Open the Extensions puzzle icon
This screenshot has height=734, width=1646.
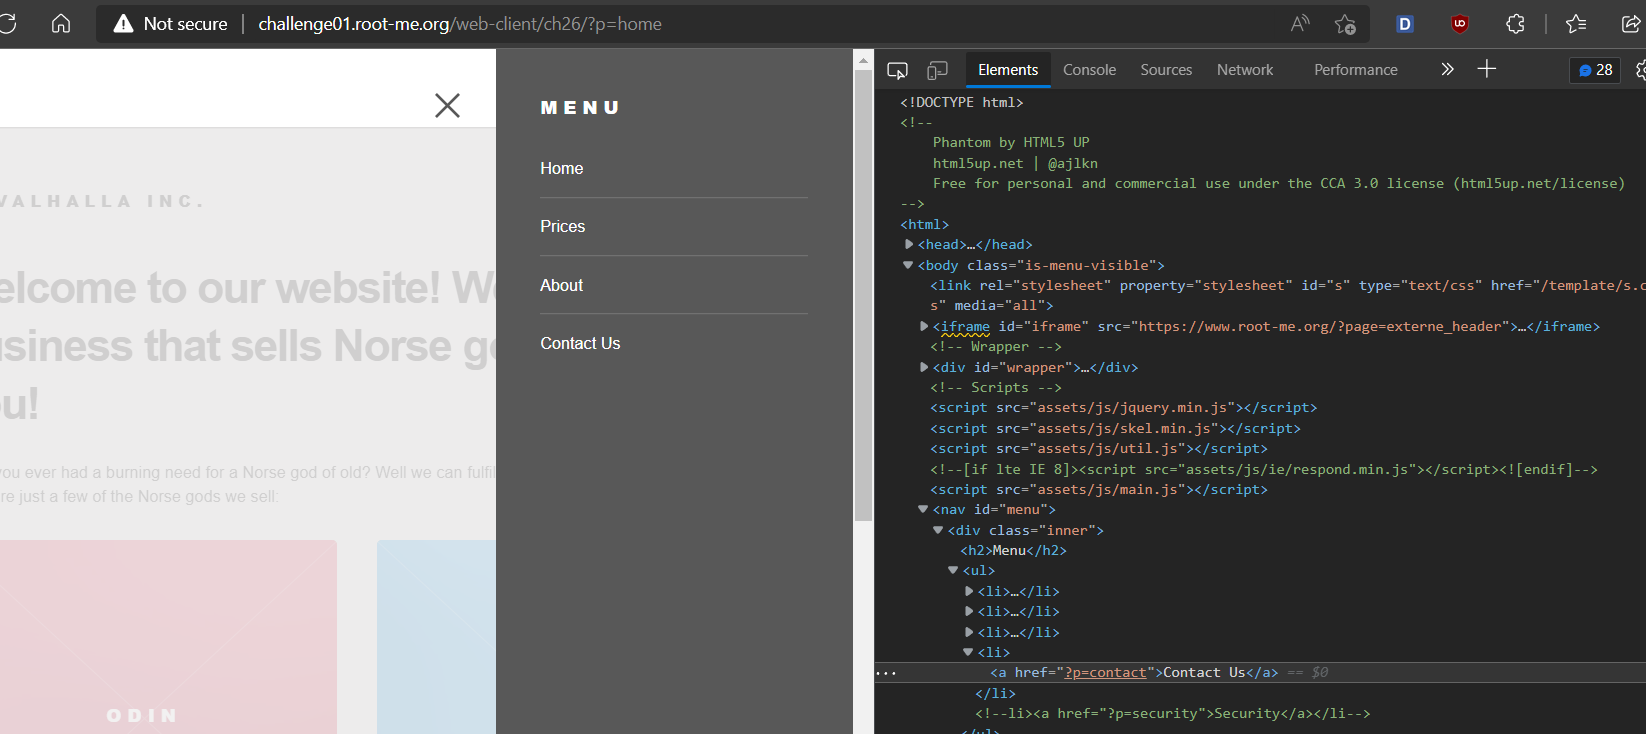click(x=1515, y=23)
